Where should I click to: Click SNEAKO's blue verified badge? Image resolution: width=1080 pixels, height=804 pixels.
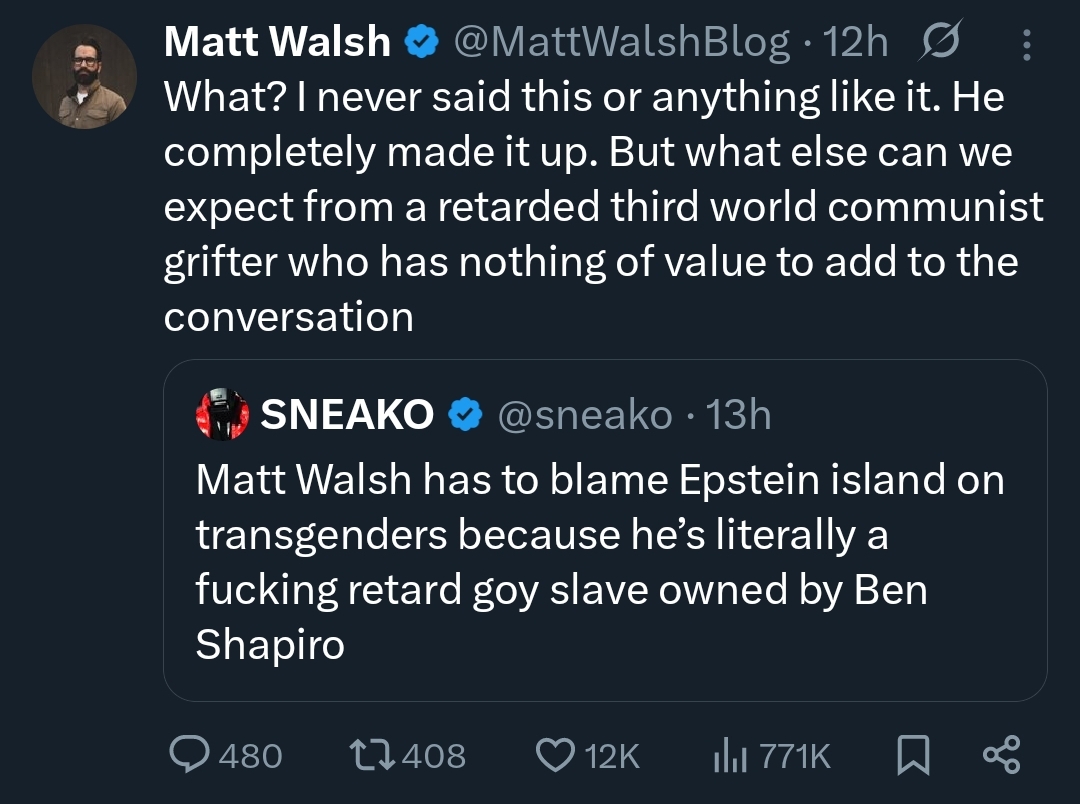coord(464,415)
